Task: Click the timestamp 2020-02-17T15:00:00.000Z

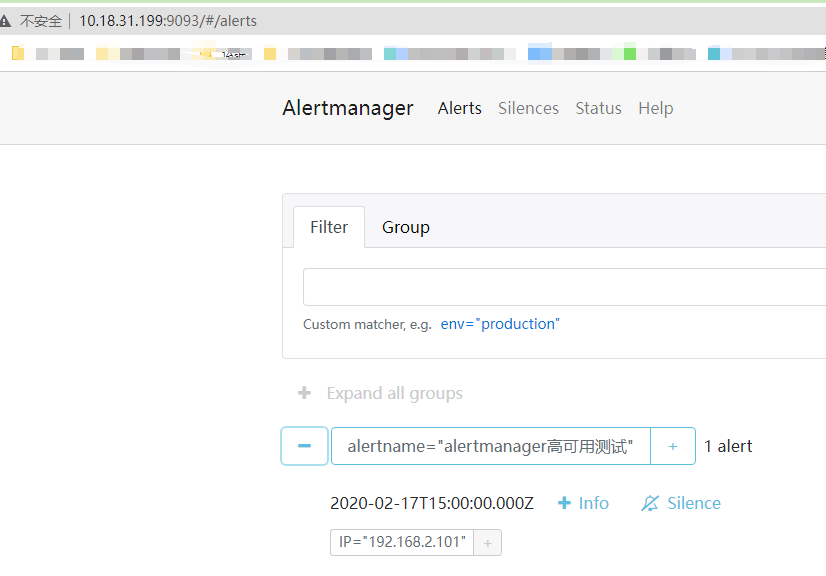Action: (x=432, y=503)
